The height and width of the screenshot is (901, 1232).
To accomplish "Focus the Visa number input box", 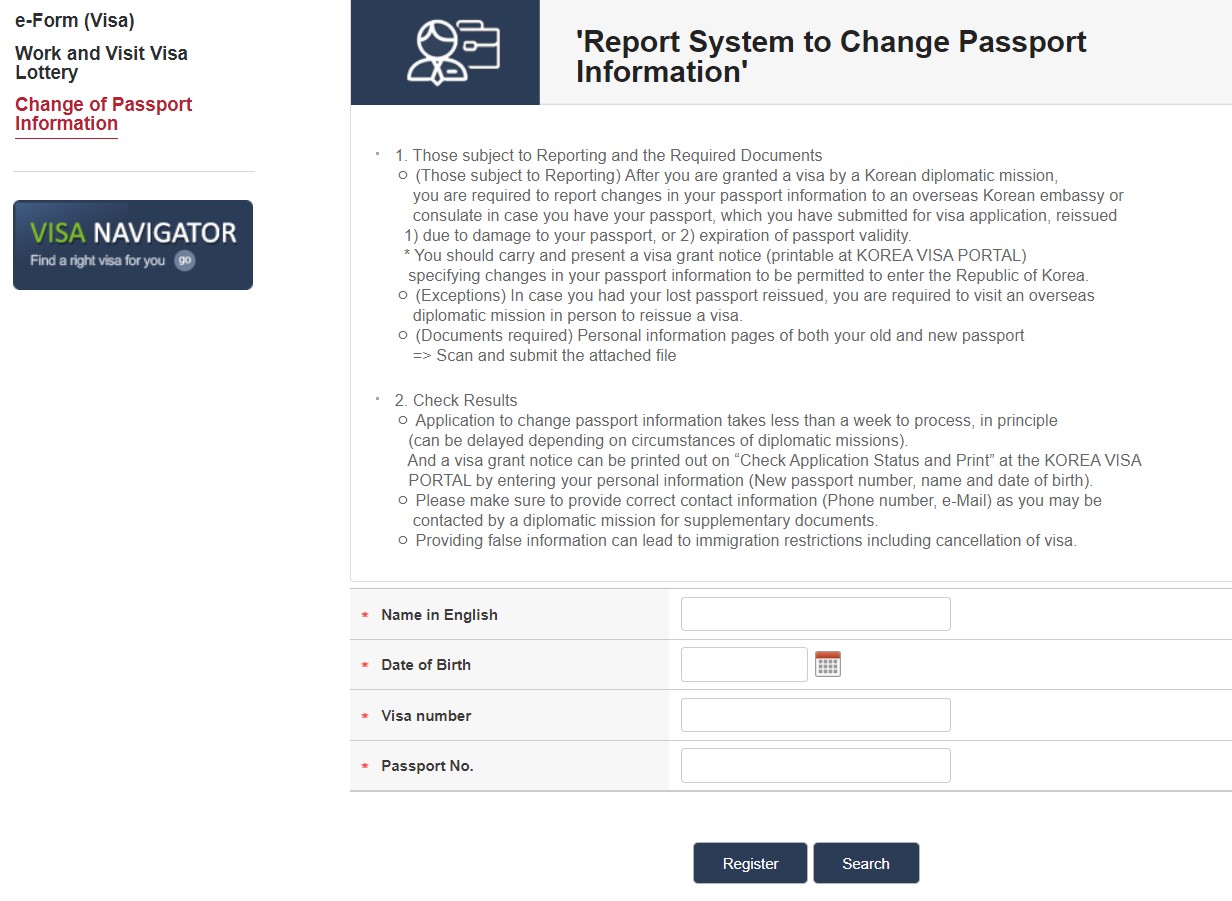I will point(815,715).
